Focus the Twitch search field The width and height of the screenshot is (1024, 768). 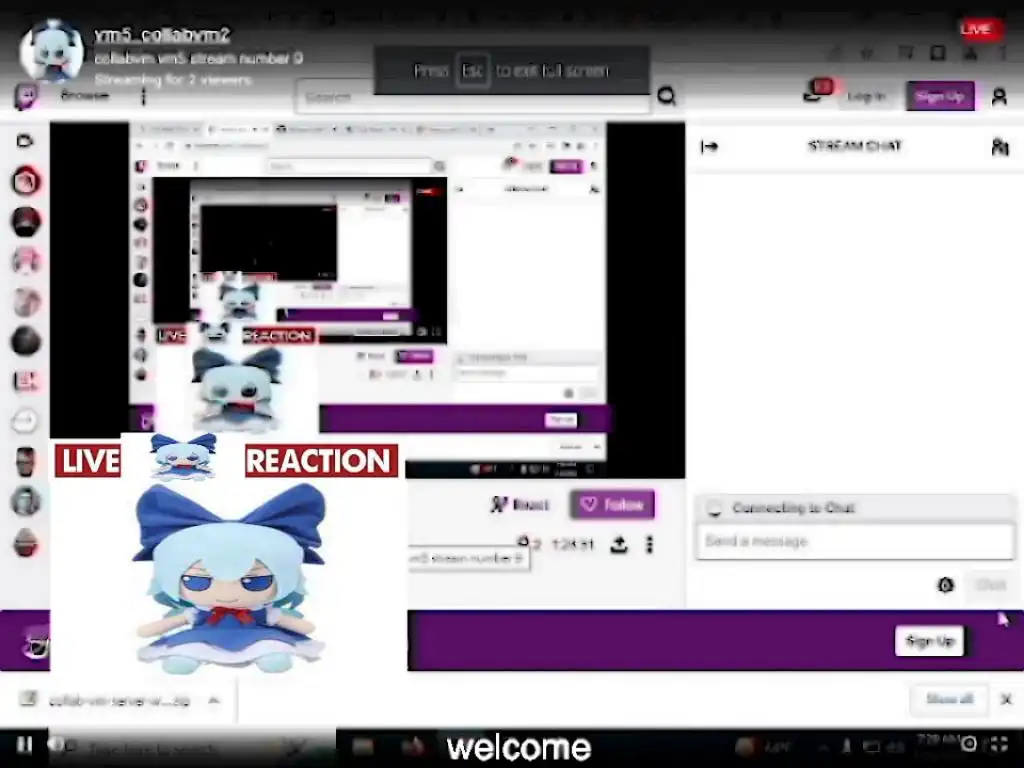(x=472, y=98)
